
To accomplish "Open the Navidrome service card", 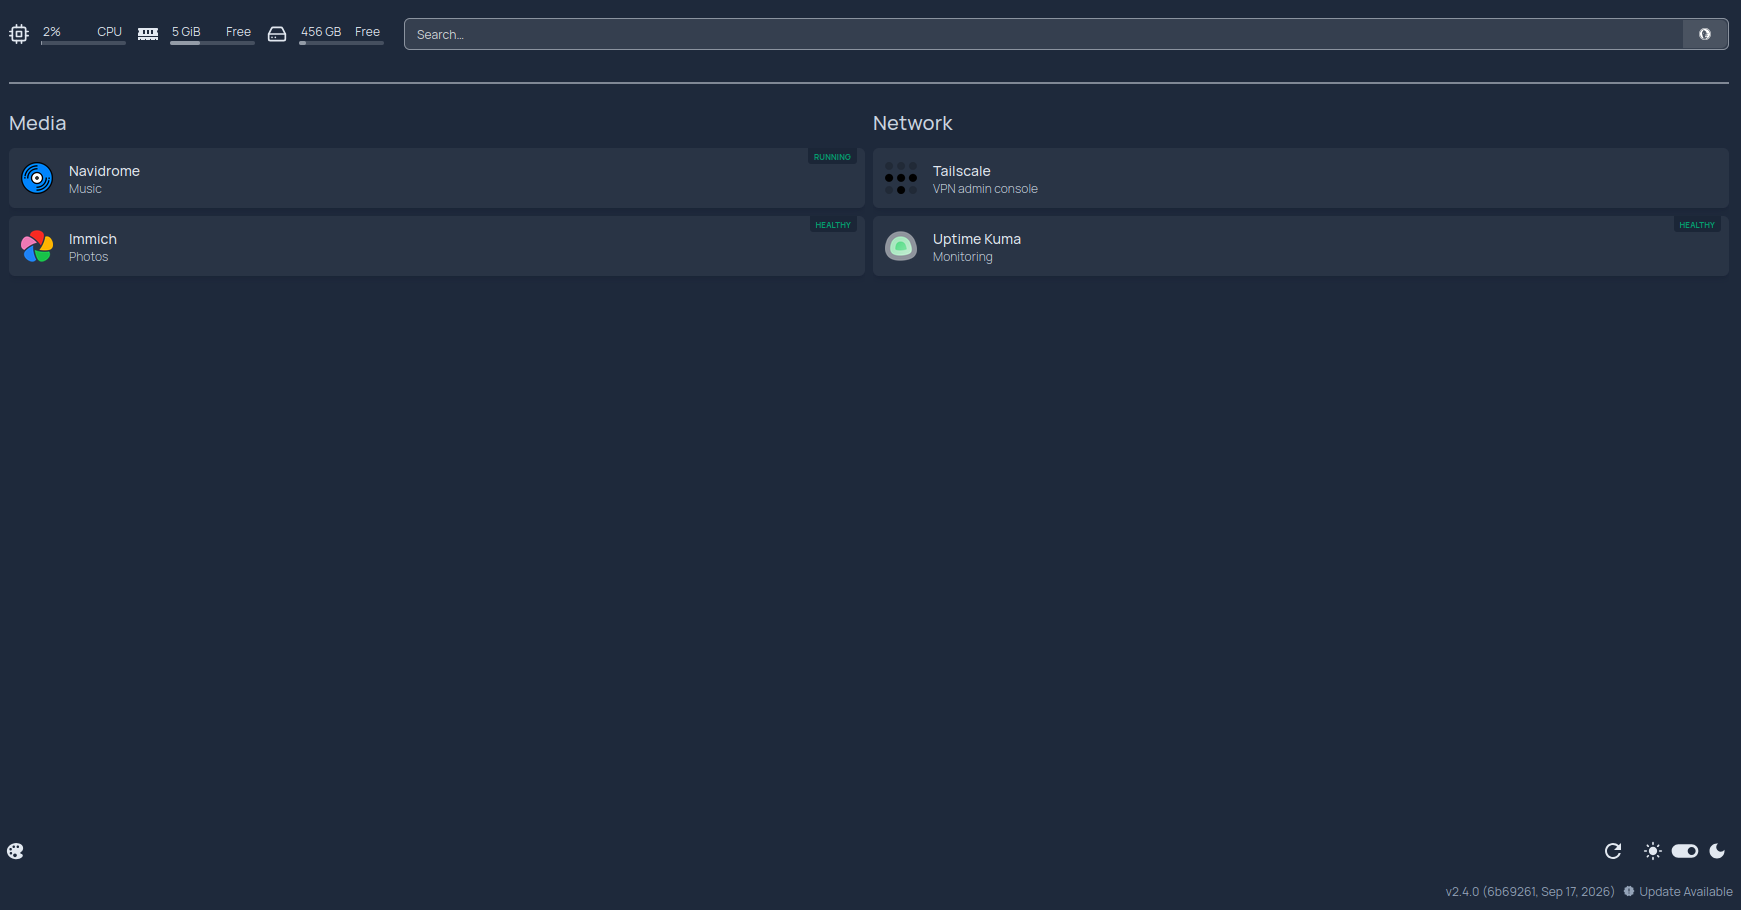I will point(437,178).
